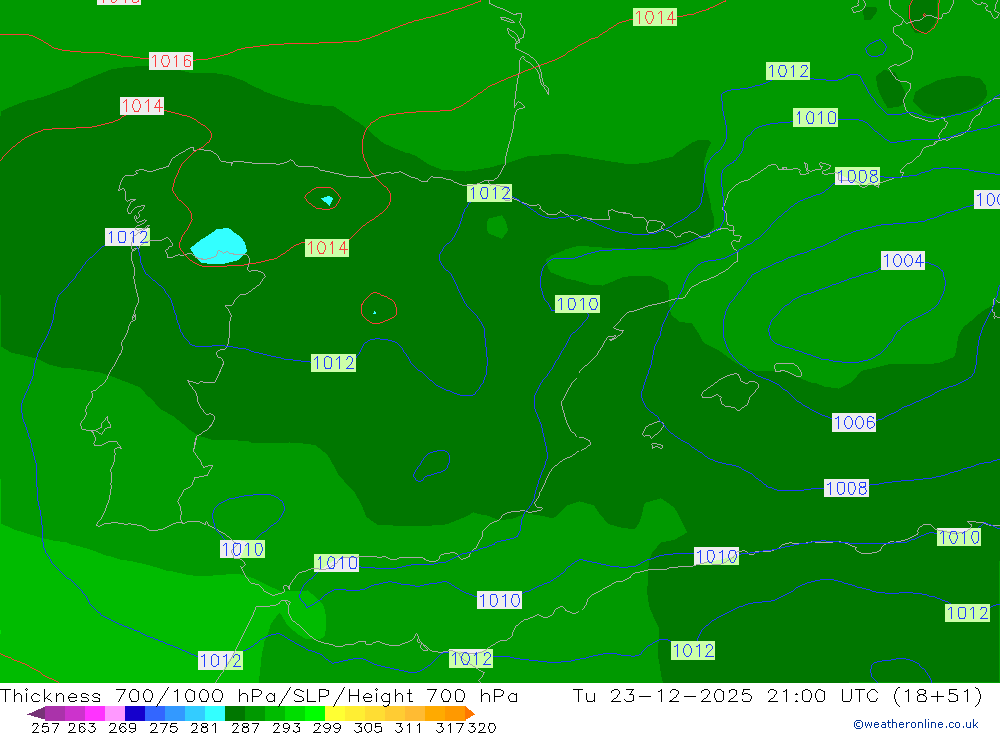Select the light pink legend swatch
The image size is (1000, 733).
115,713
